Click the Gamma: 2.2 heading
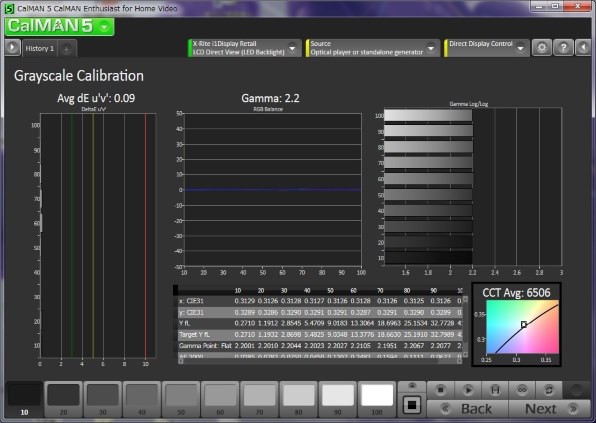596x423 pixels. coord(270,98)
